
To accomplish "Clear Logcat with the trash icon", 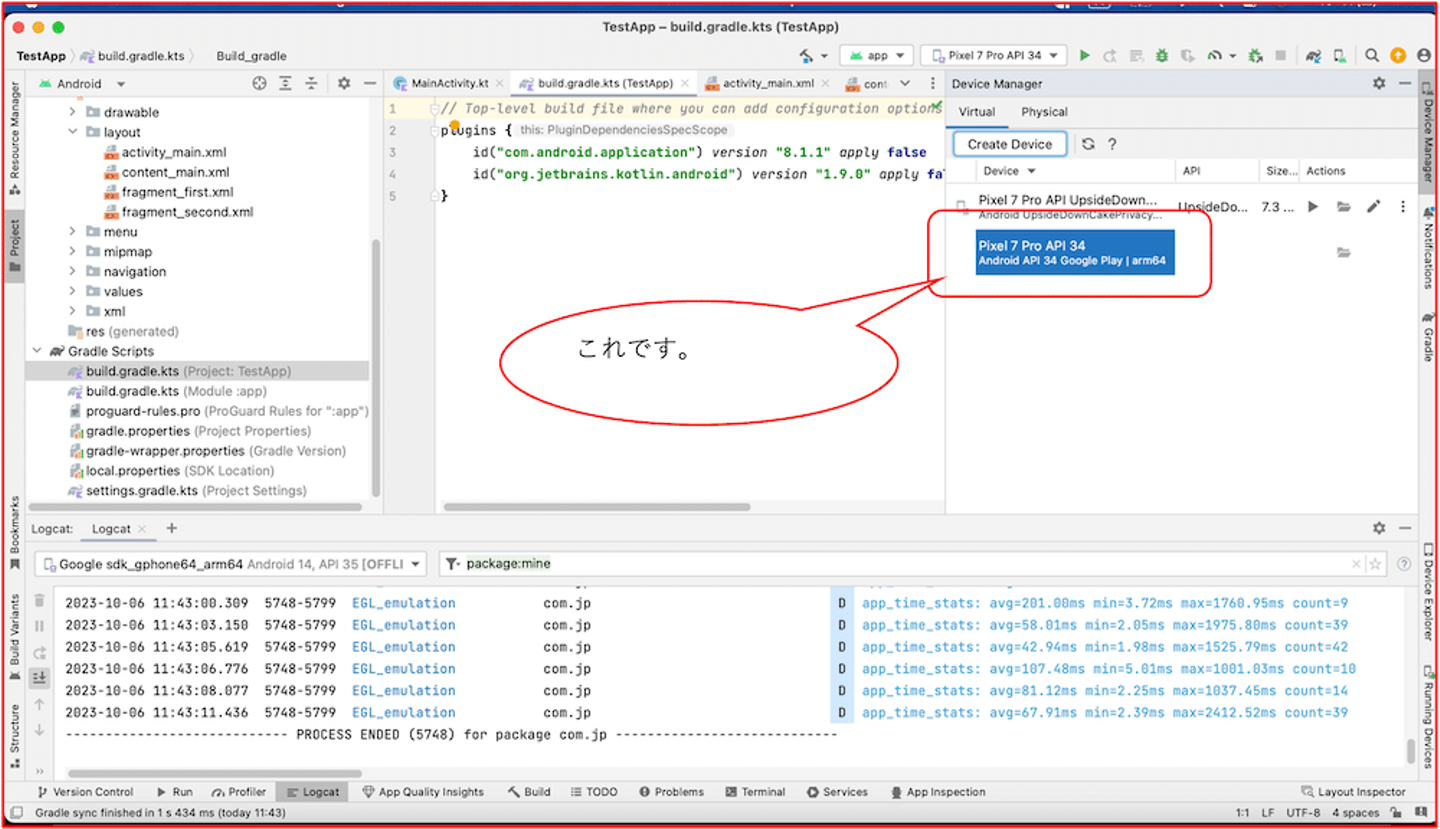I will point(40,602).
